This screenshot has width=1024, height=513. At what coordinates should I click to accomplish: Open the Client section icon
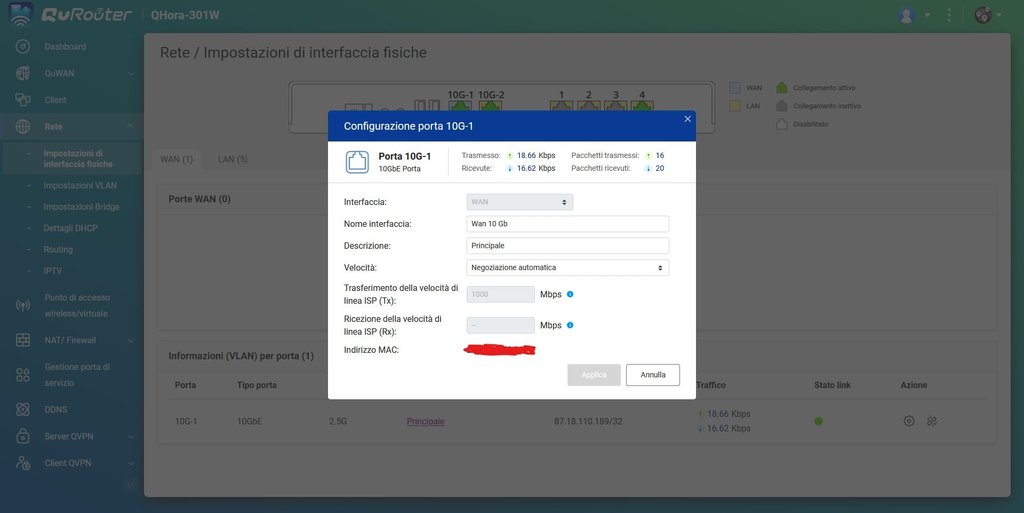22,100
